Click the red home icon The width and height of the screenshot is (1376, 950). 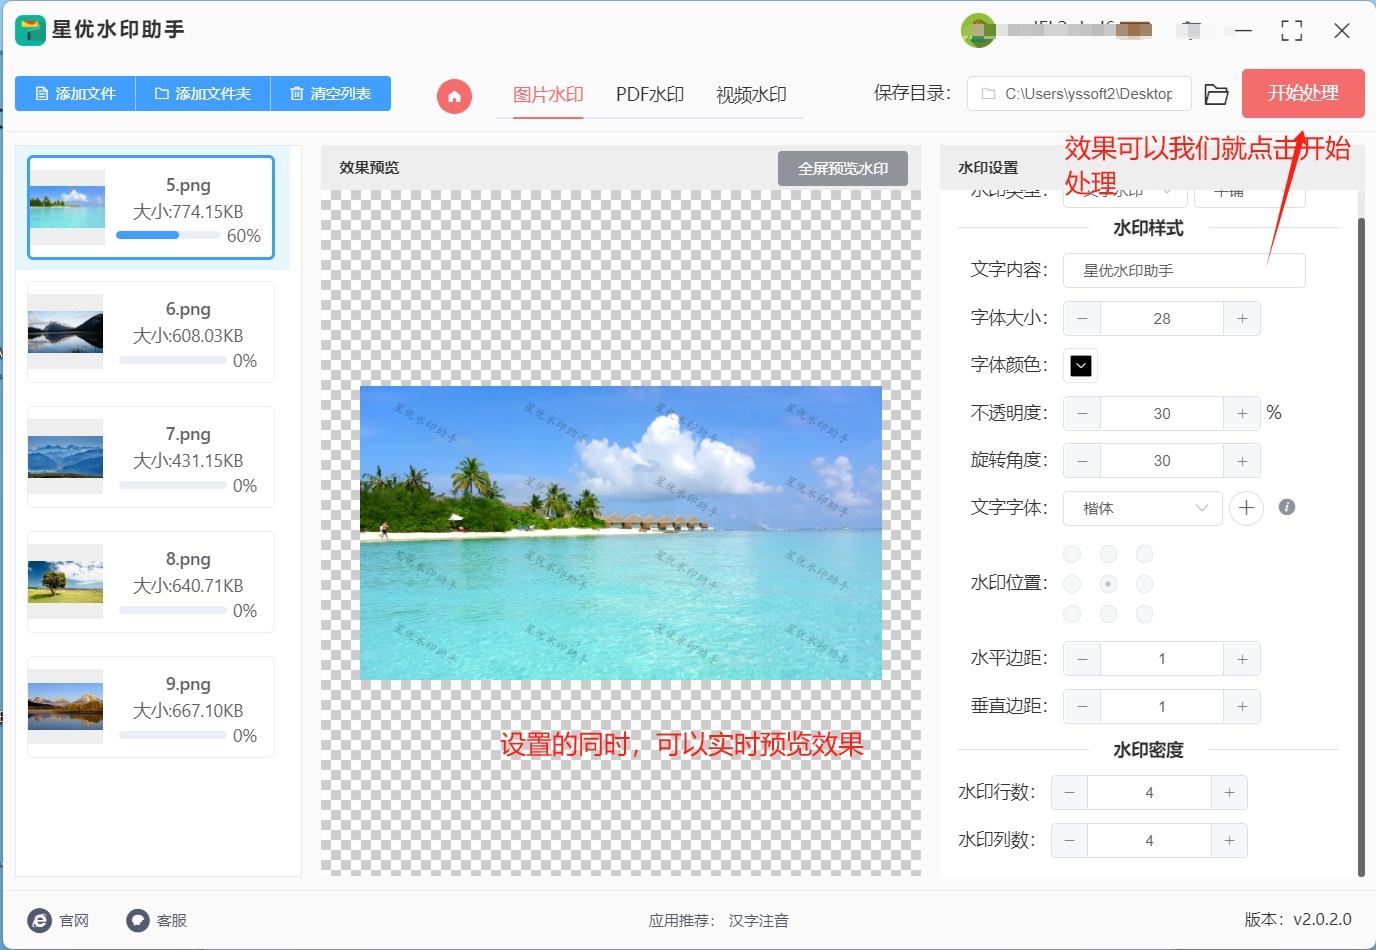point(454,96)
